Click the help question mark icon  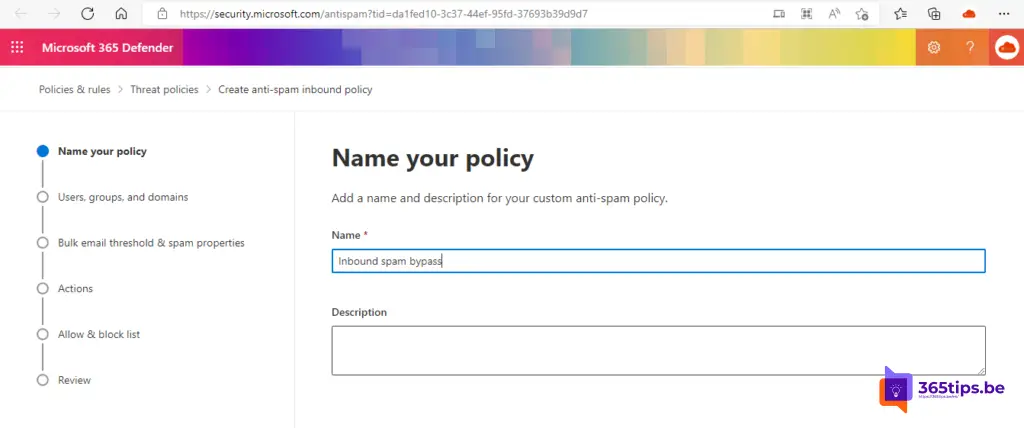click(969, 47)
